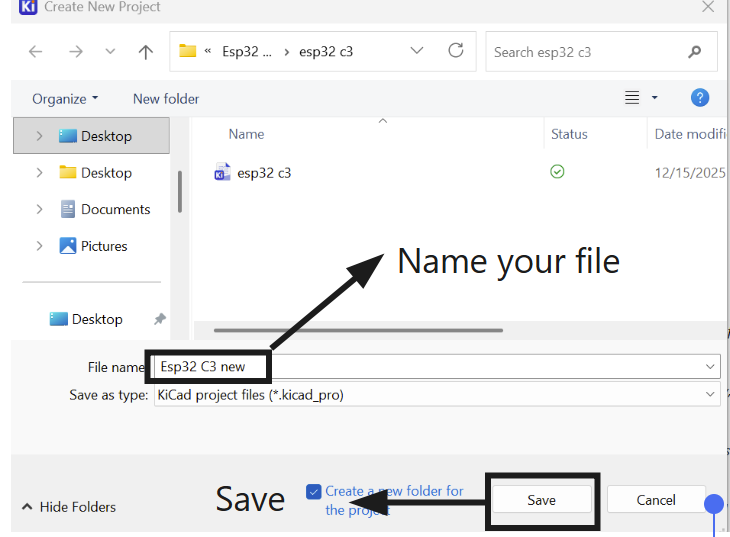Open the Organize menu
The height and width of the screenshot is (537, 730).
(x=65, y=99)
